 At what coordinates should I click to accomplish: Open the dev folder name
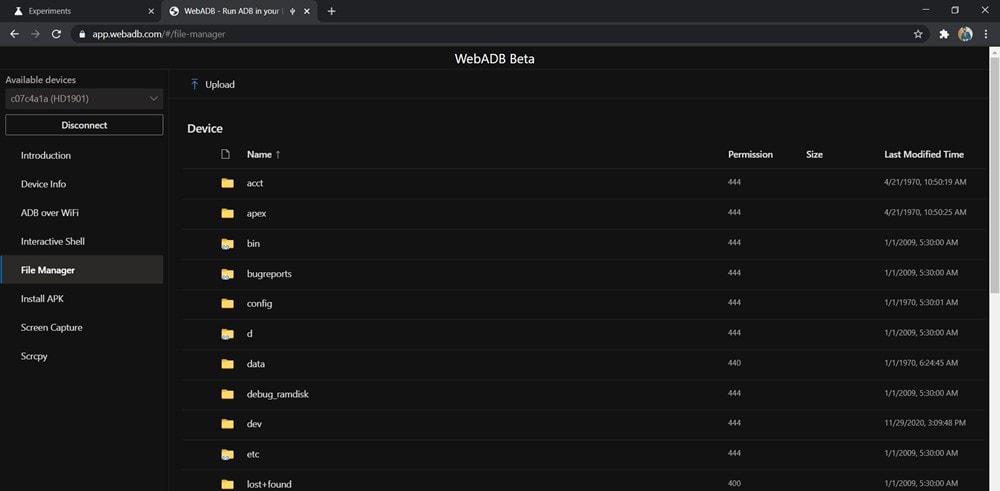(254, 423)
